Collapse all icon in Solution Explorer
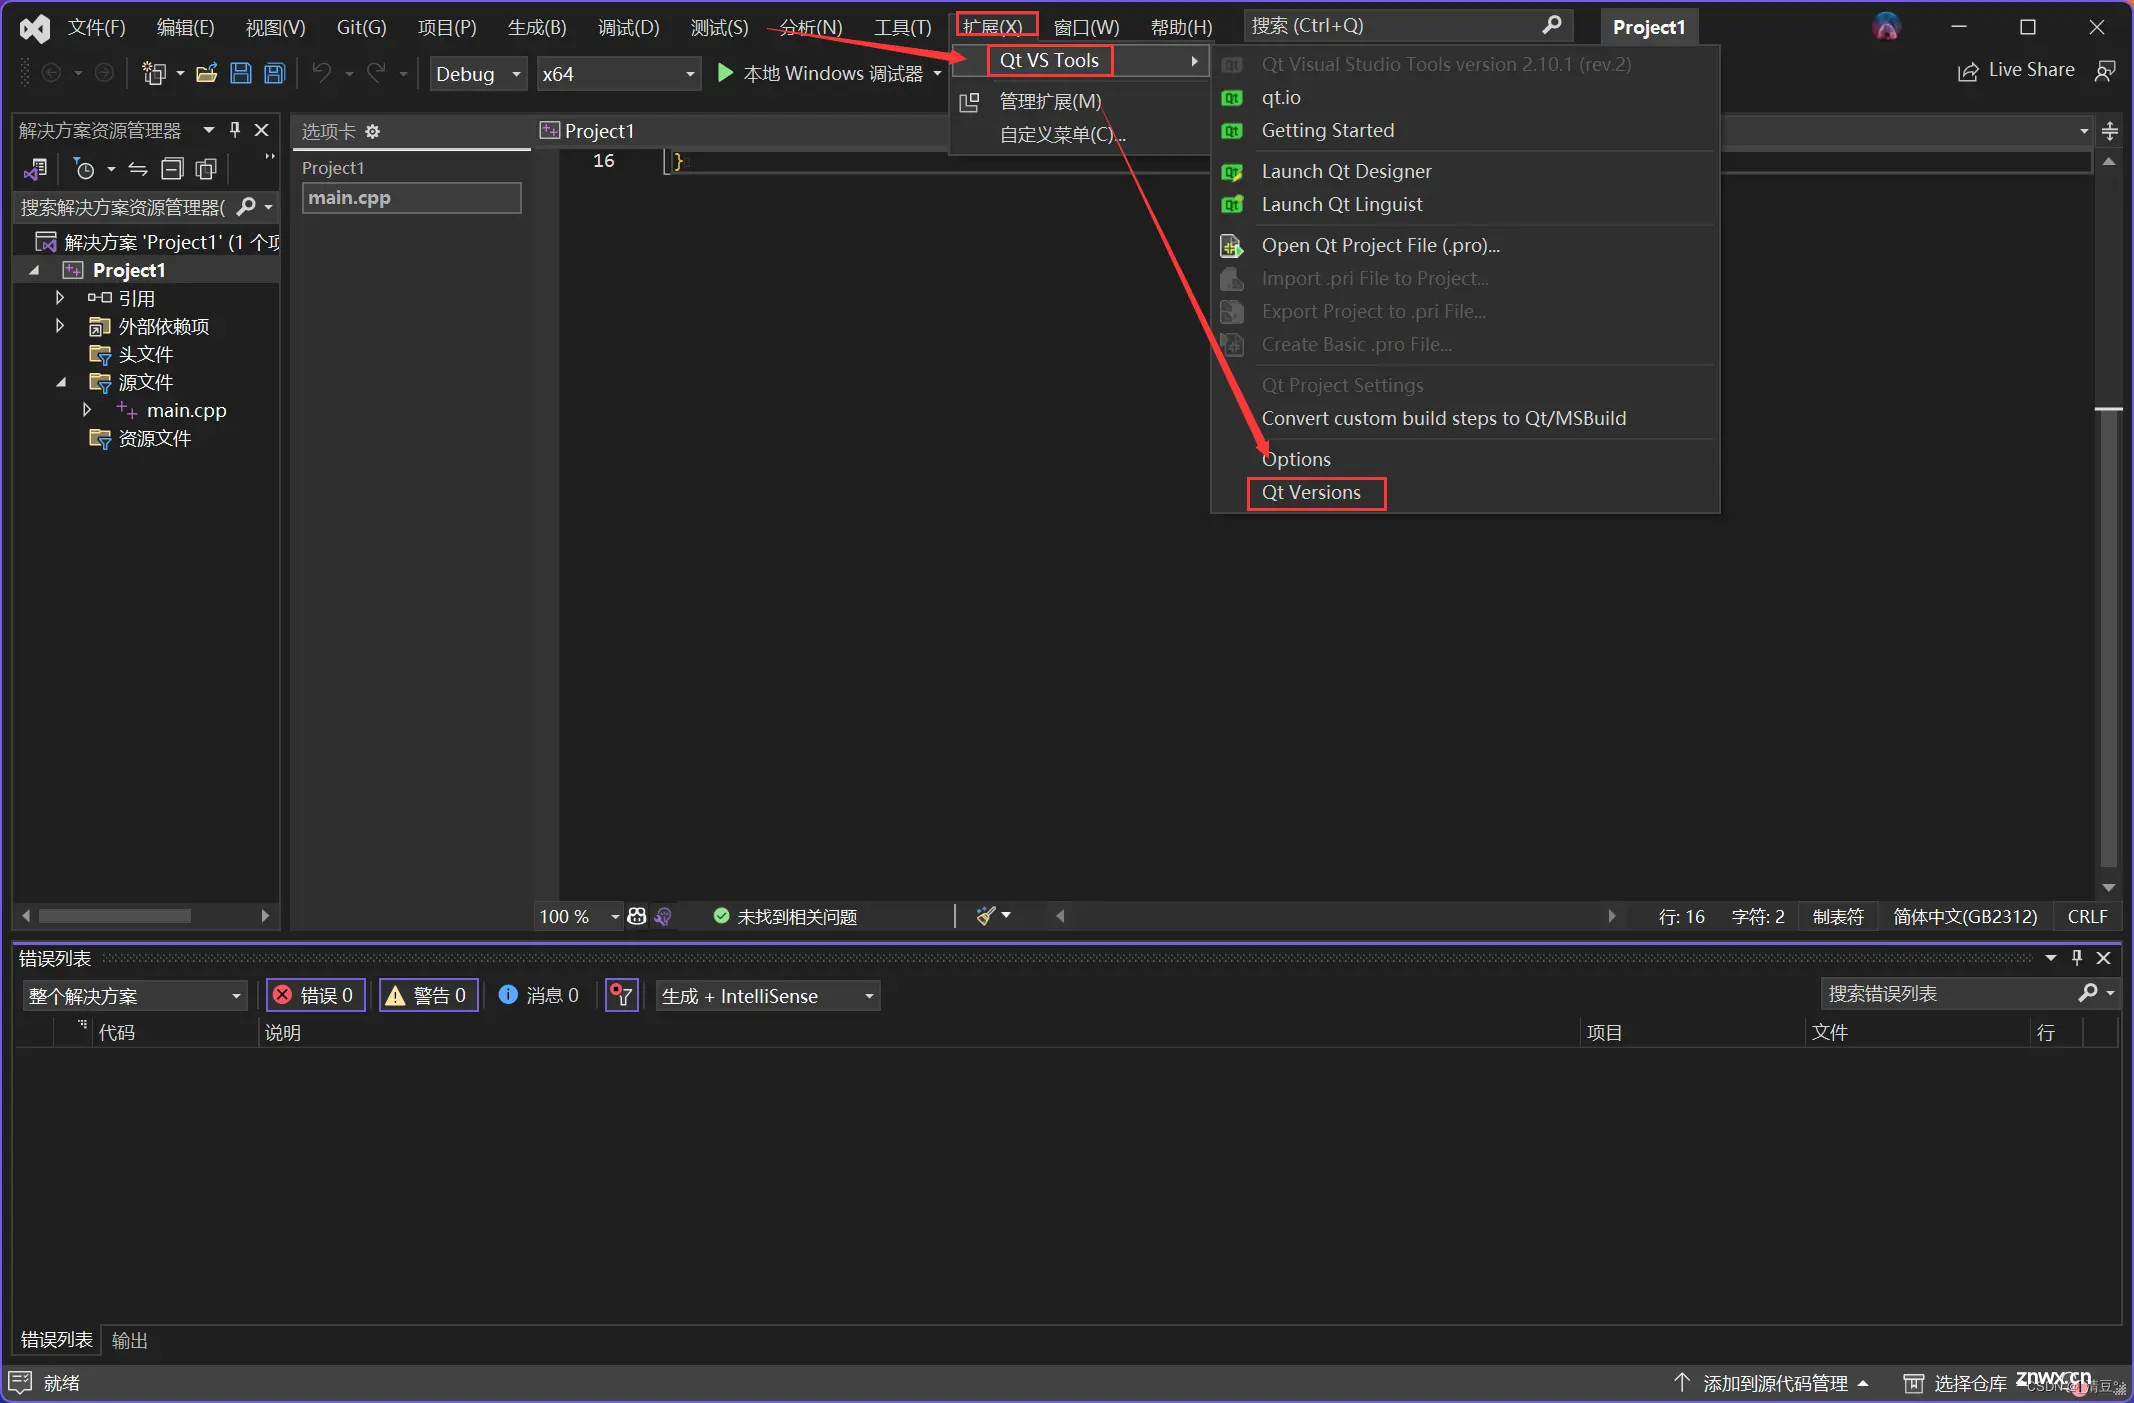2134x1403 pixels. (x=172, y=169)
